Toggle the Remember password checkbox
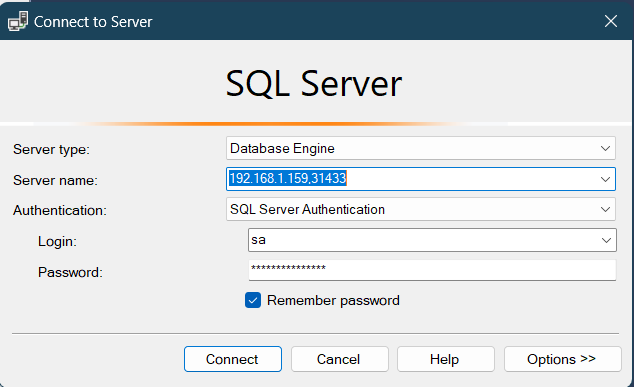 point(253,300)
